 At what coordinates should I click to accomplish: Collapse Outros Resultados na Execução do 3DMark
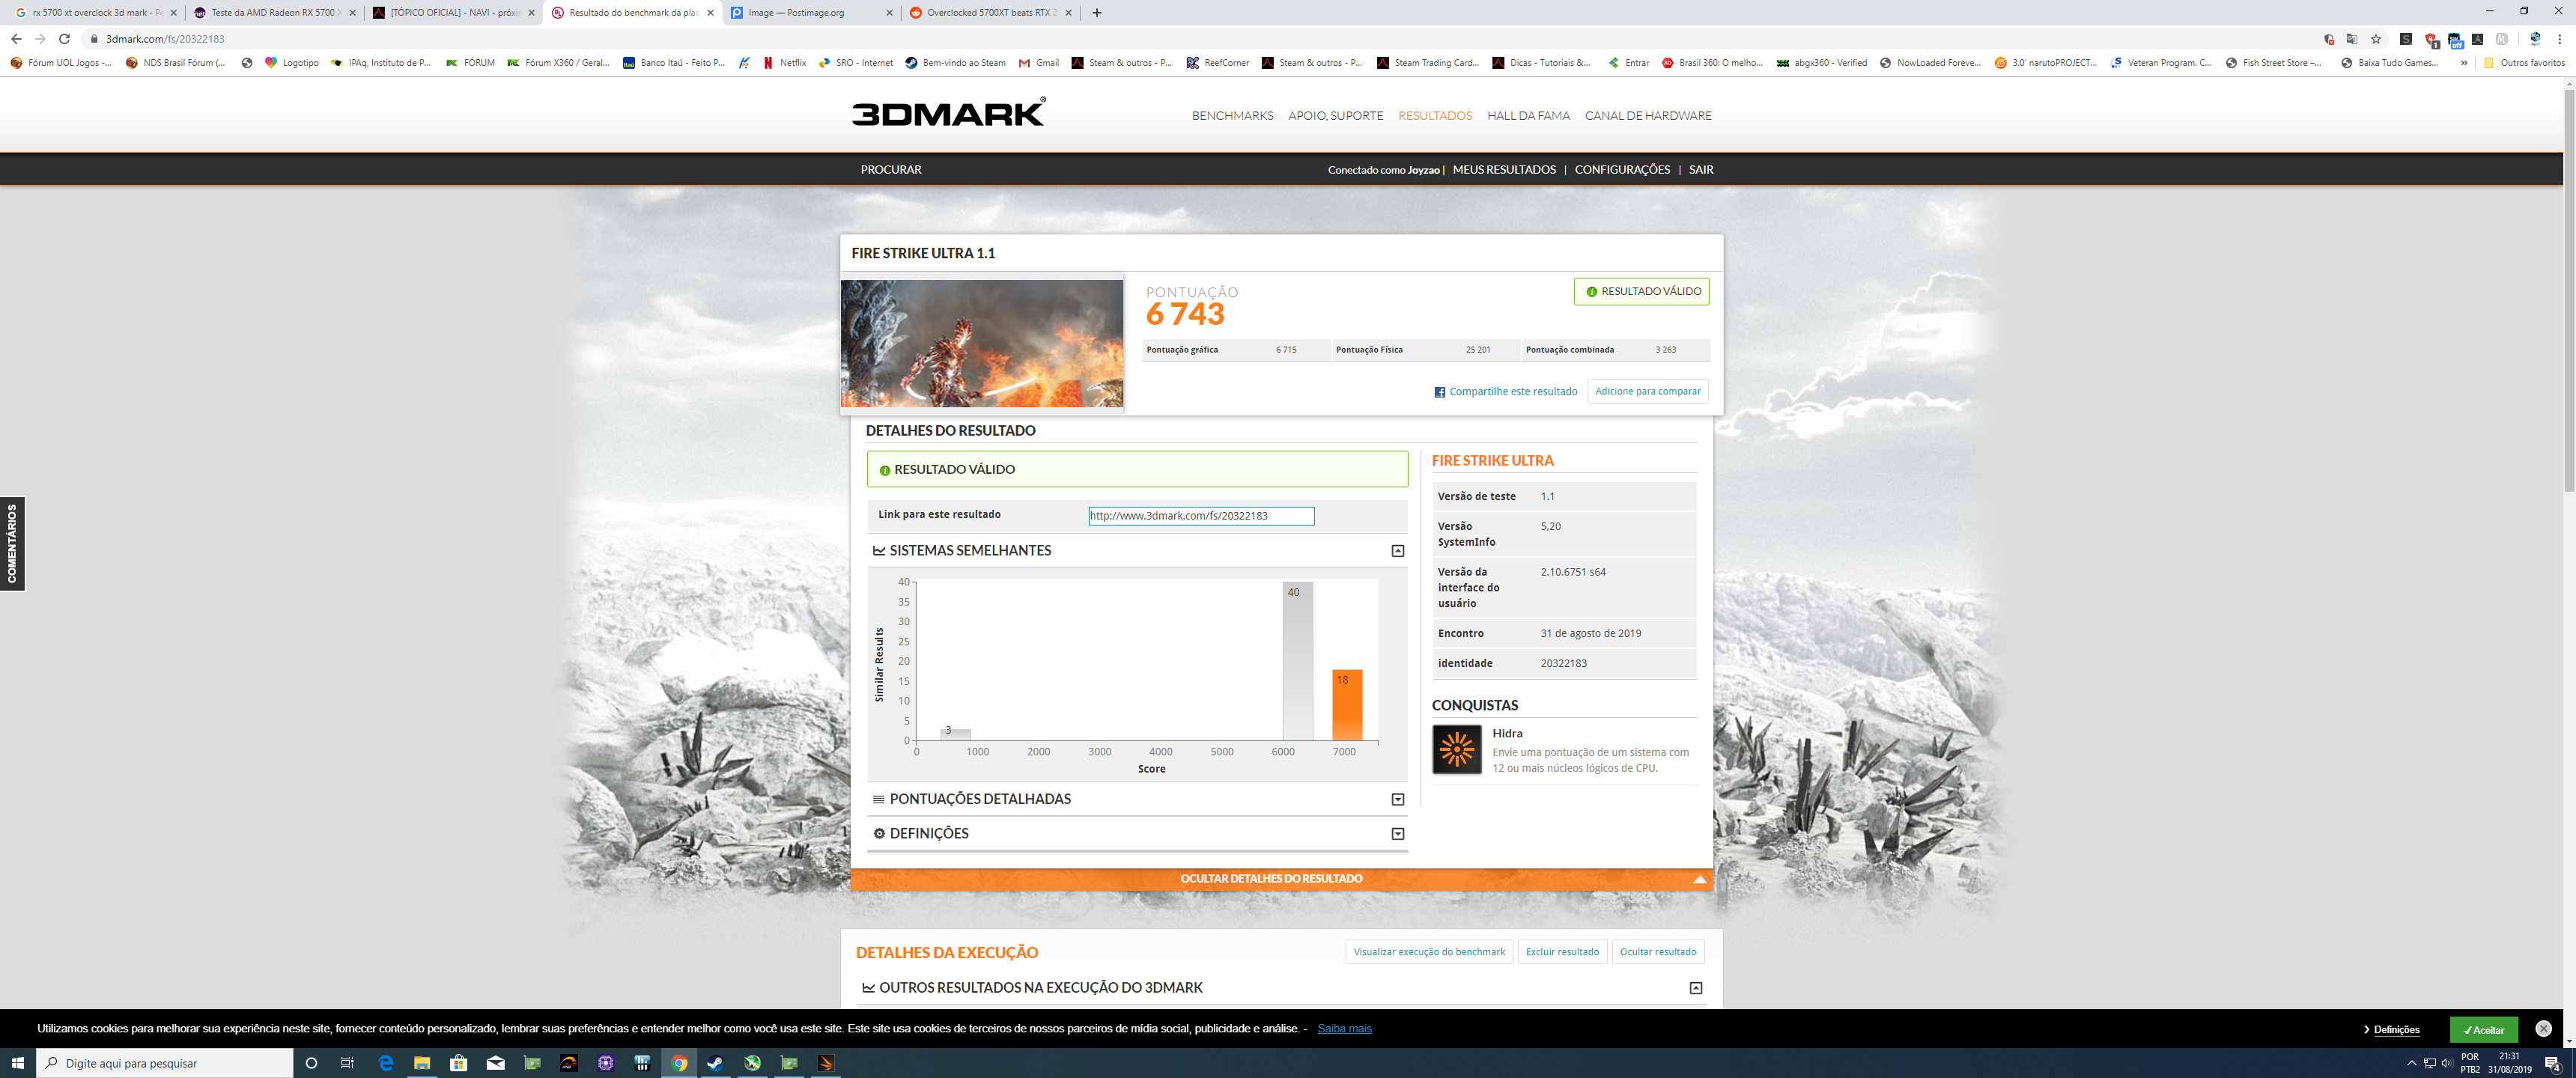(x=1696, y=988)
